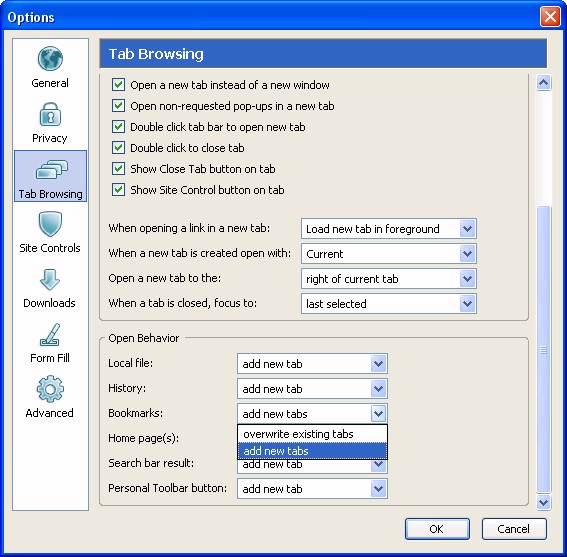The width and height of the screenshot is (567, 557).
Task: Select the Advanced gear icon
Action: point(50,389)
